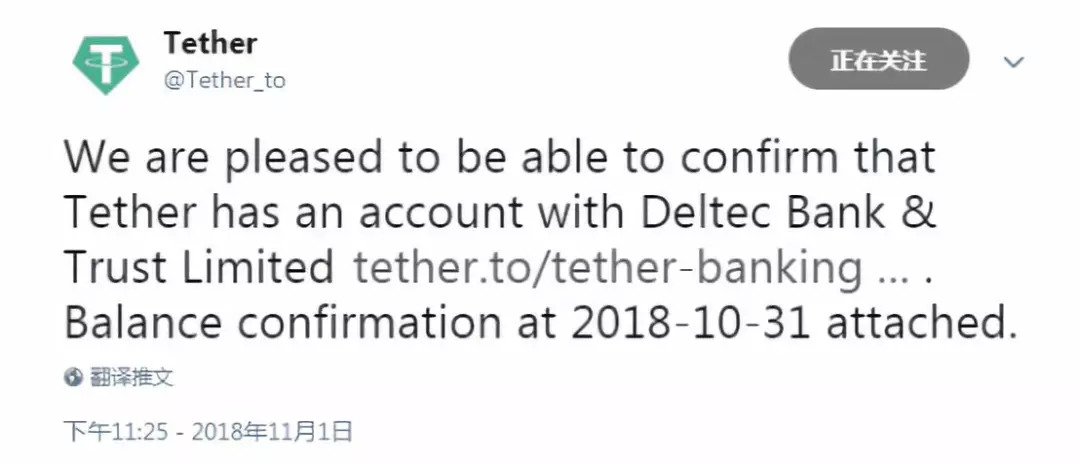The image size is (1080, 464).
Task: Open the Tether display name profile
Action: click(x=210, y=43)
